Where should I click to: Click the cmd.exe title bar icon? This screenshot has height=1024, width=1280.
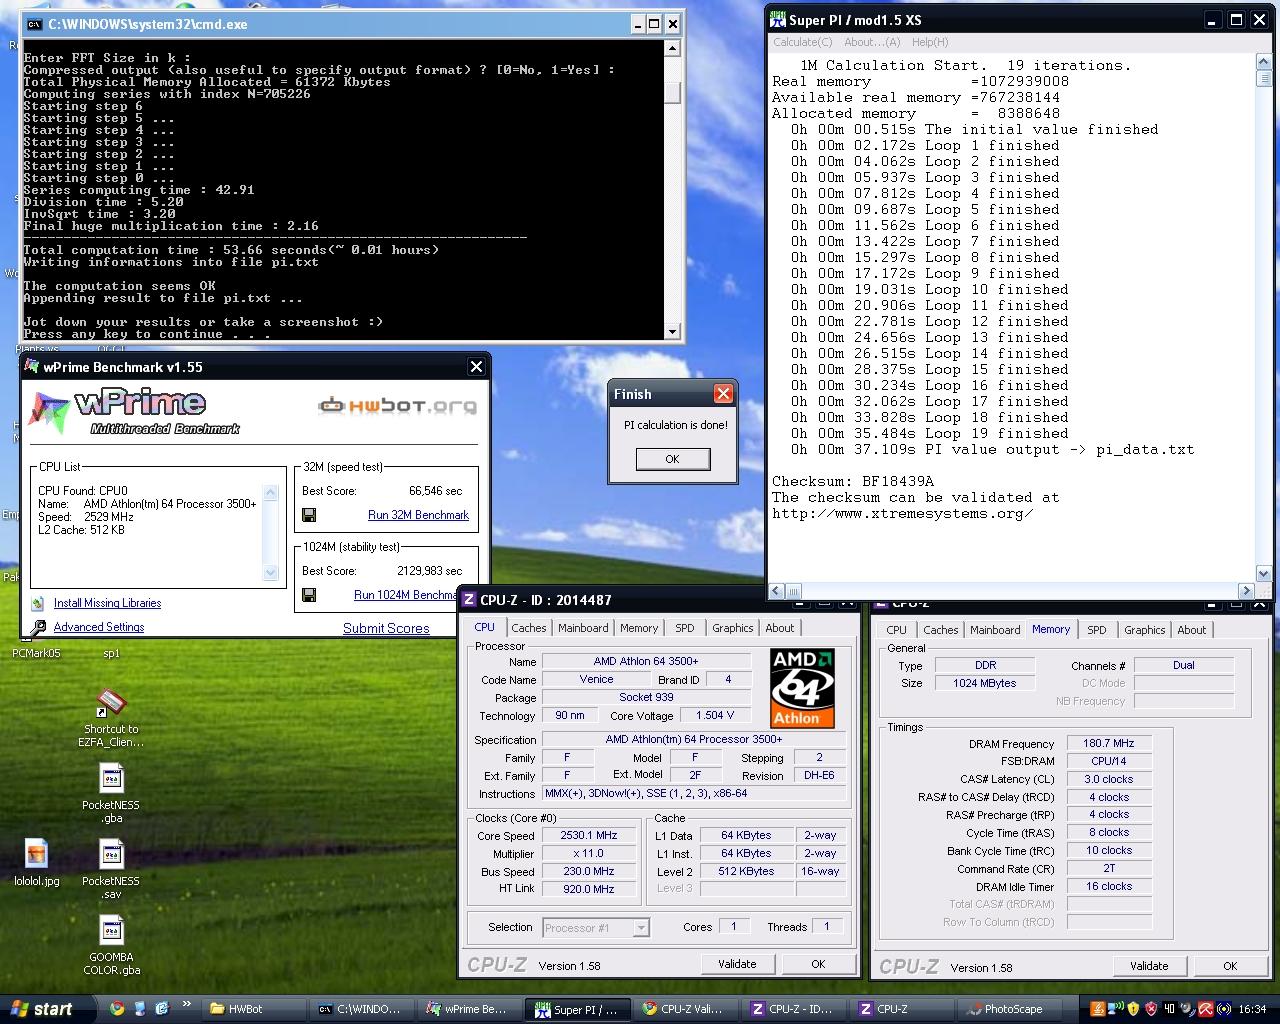pyautogui.click(x=34, y=24)
